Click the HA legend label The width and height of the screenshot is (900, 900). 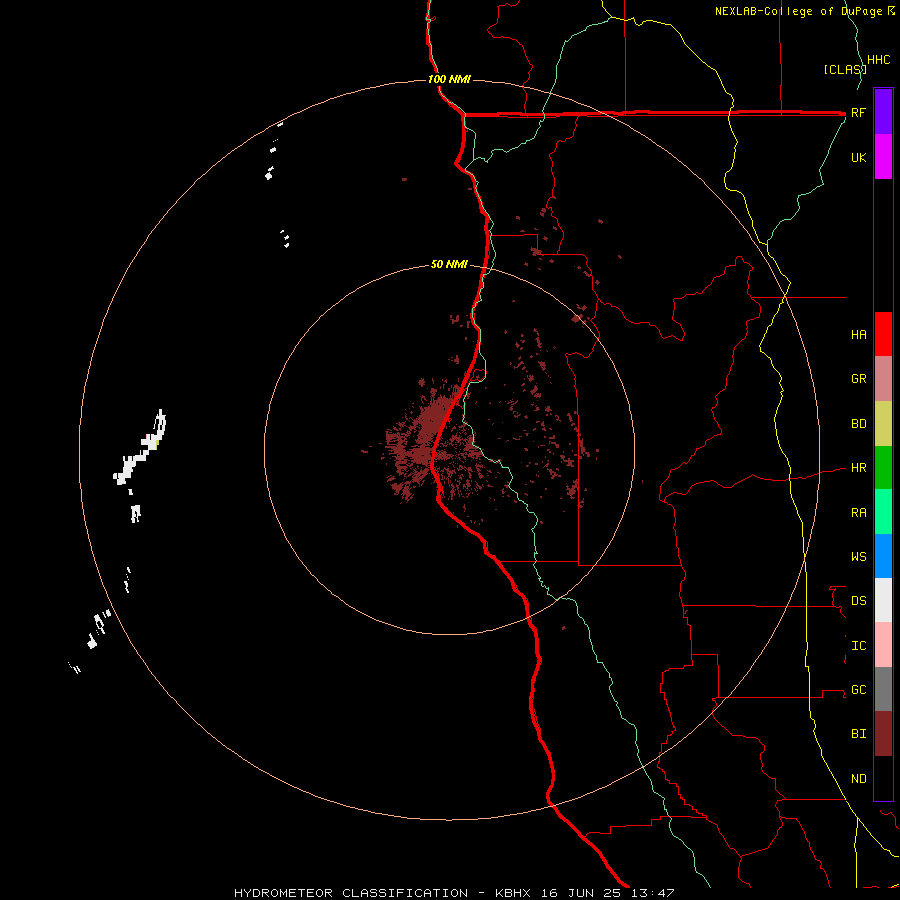(858, 334)
